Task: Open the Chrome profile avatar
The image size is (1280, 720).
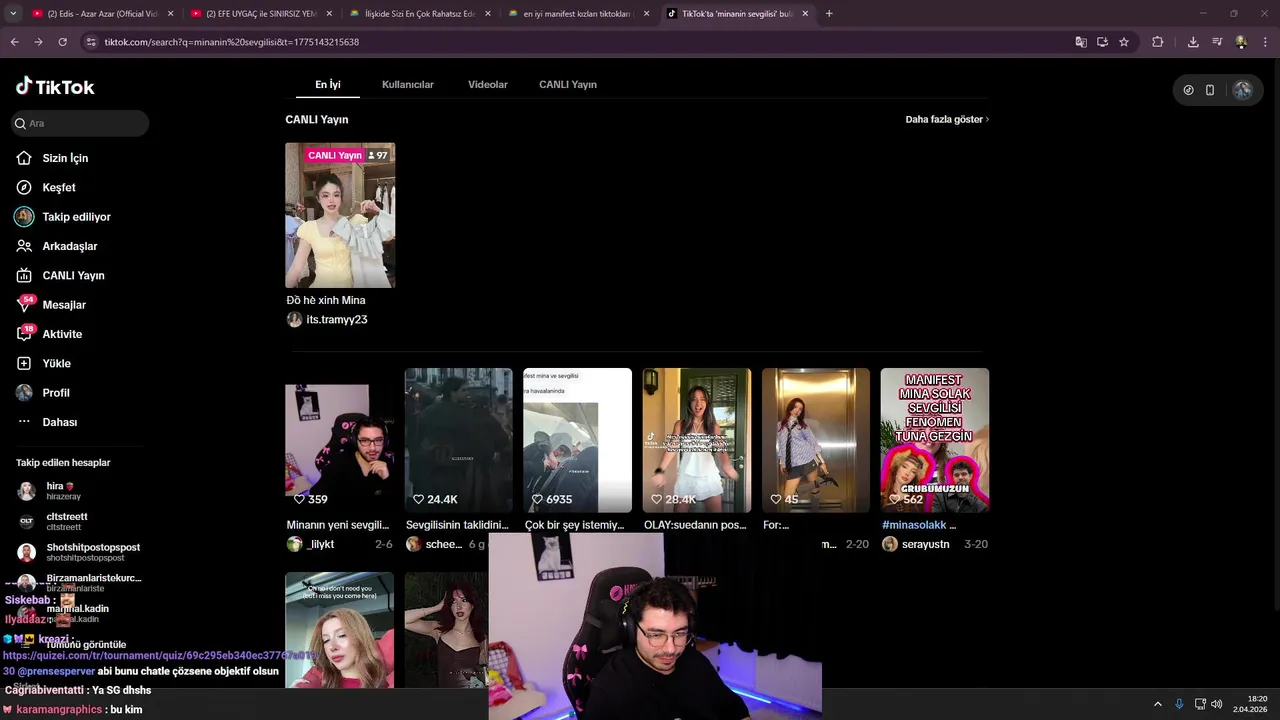Action: coord(1241,42)
